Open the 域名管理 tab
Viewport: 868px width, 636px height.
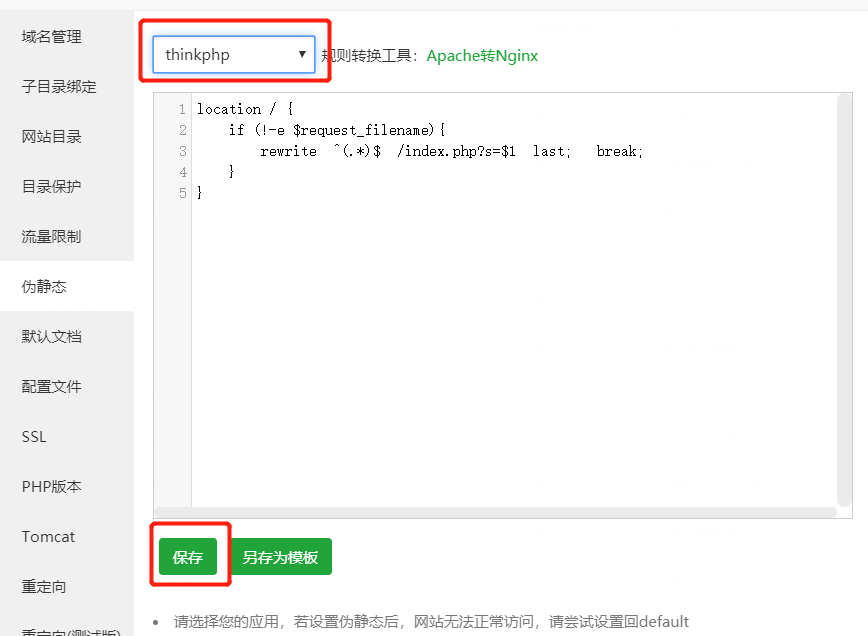52,37
